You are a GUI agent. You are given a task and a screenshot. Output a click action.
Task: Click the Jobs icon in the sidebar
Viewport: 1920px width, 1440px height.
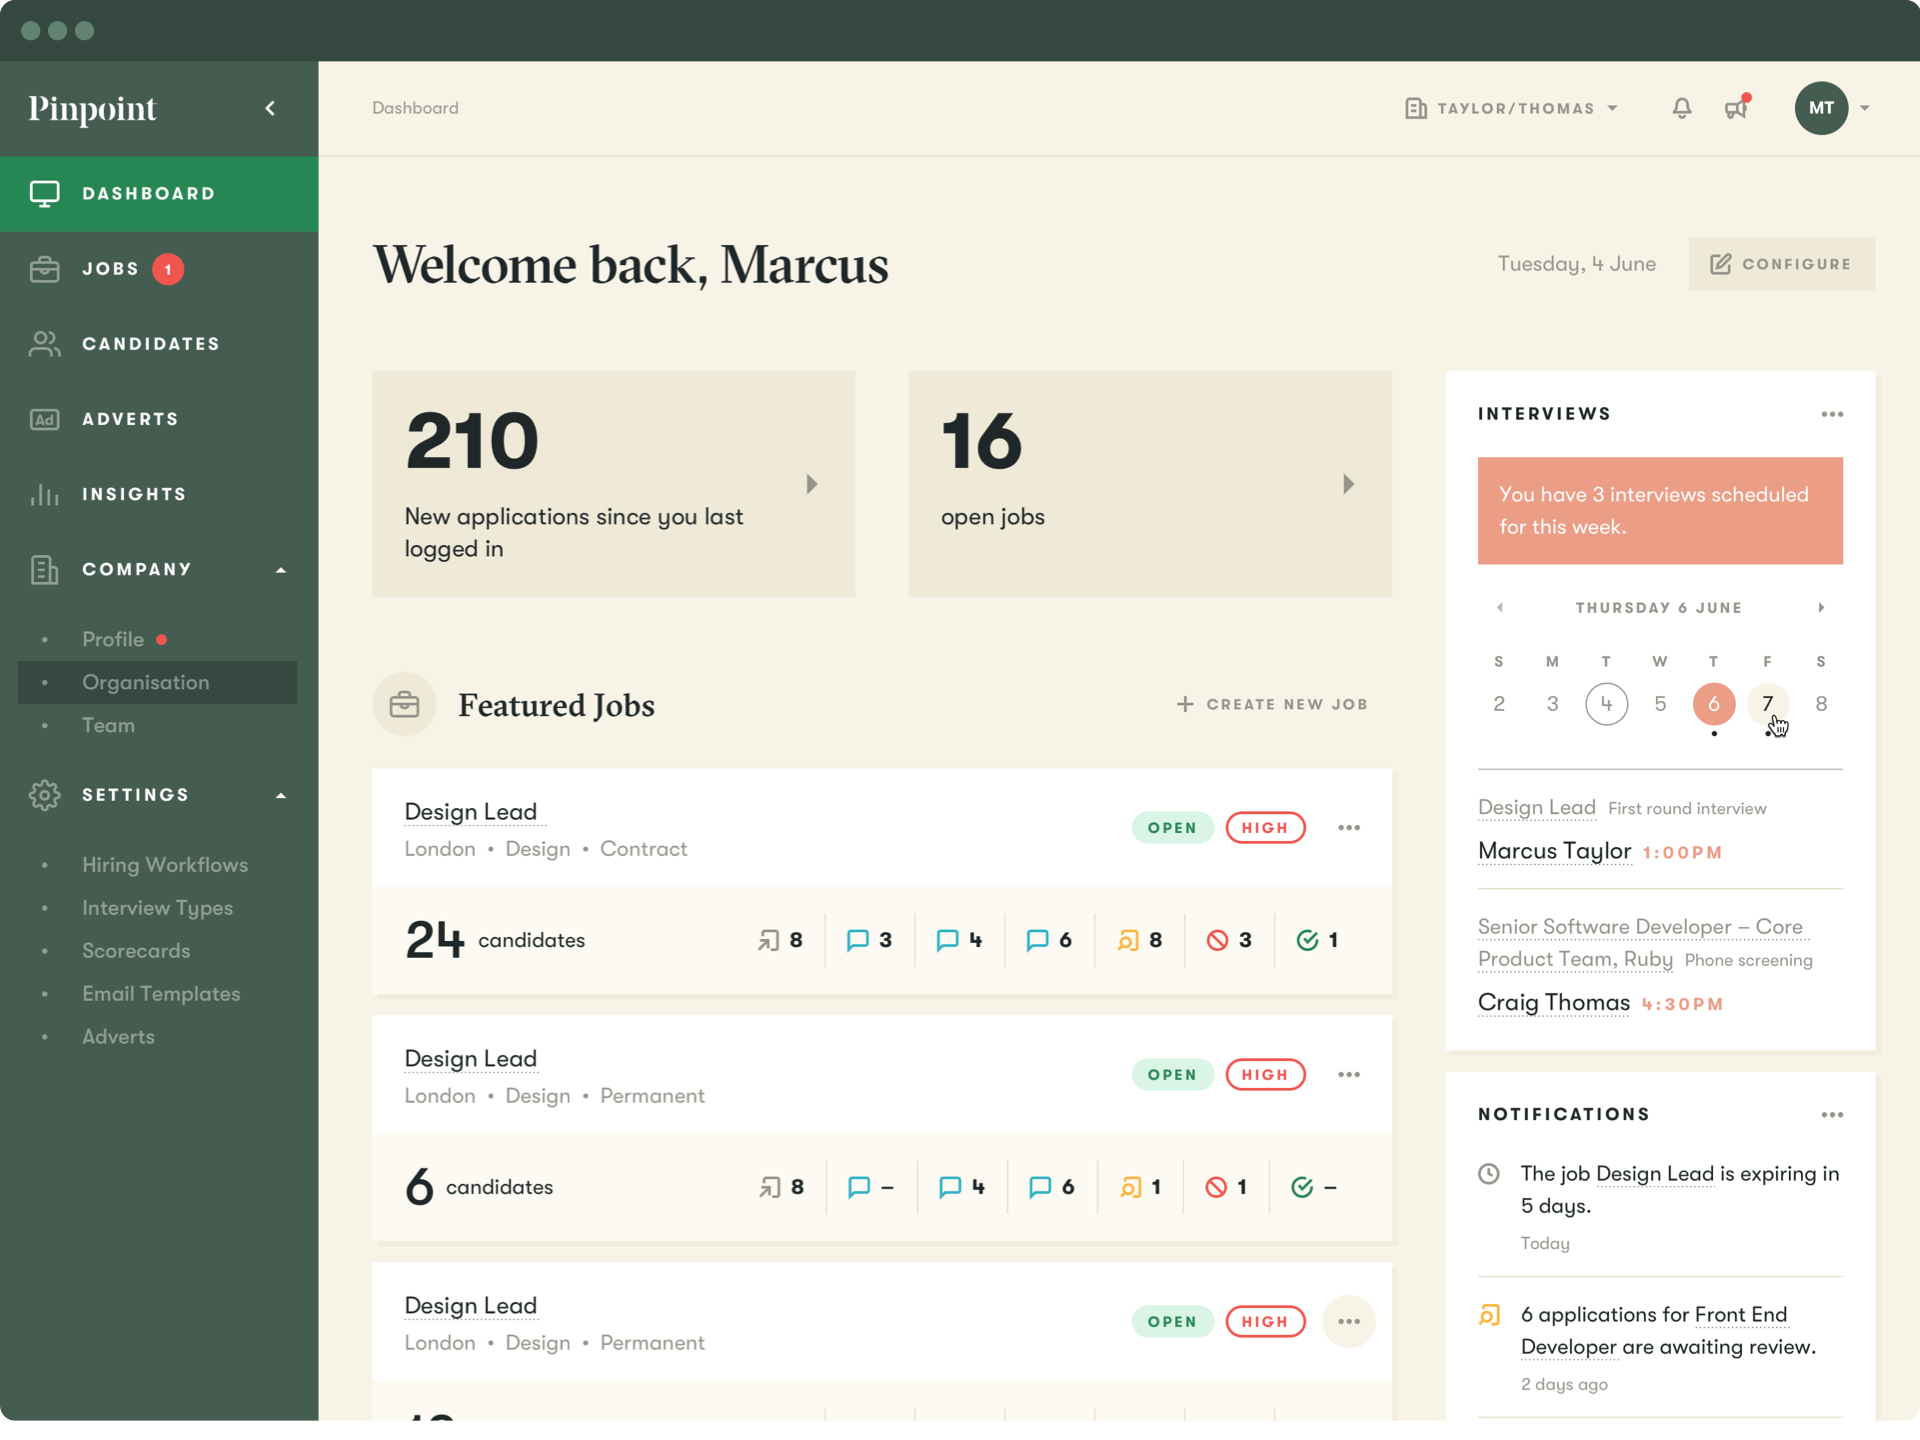tap(44, 268)
